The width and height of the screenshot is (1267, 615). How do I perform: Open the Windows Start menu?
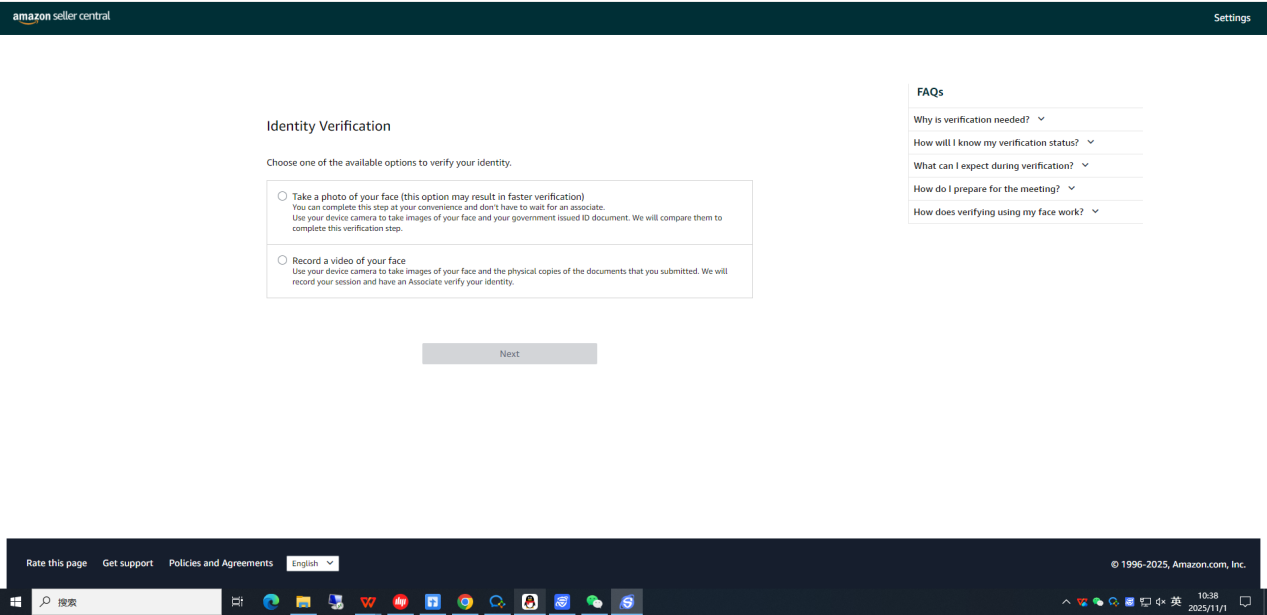coord(15,602)
